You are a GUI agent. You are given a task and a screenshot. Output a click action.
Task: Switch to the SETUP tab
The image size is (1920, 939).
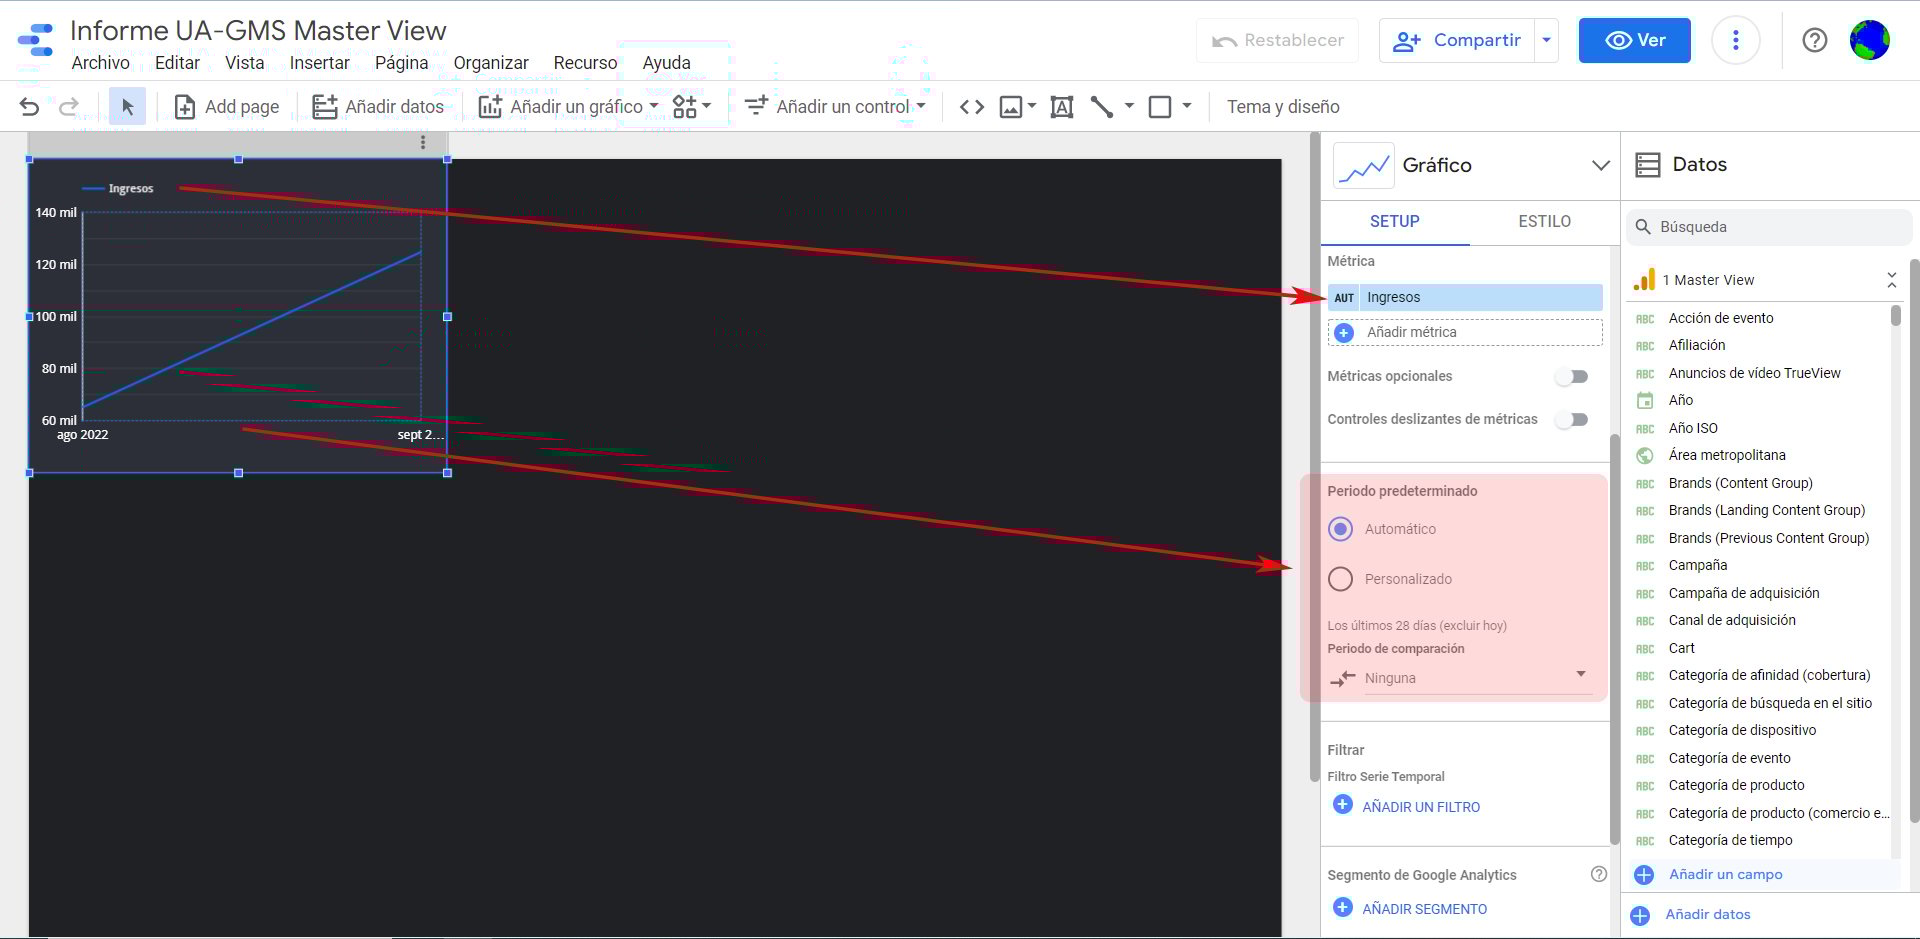1394,222
